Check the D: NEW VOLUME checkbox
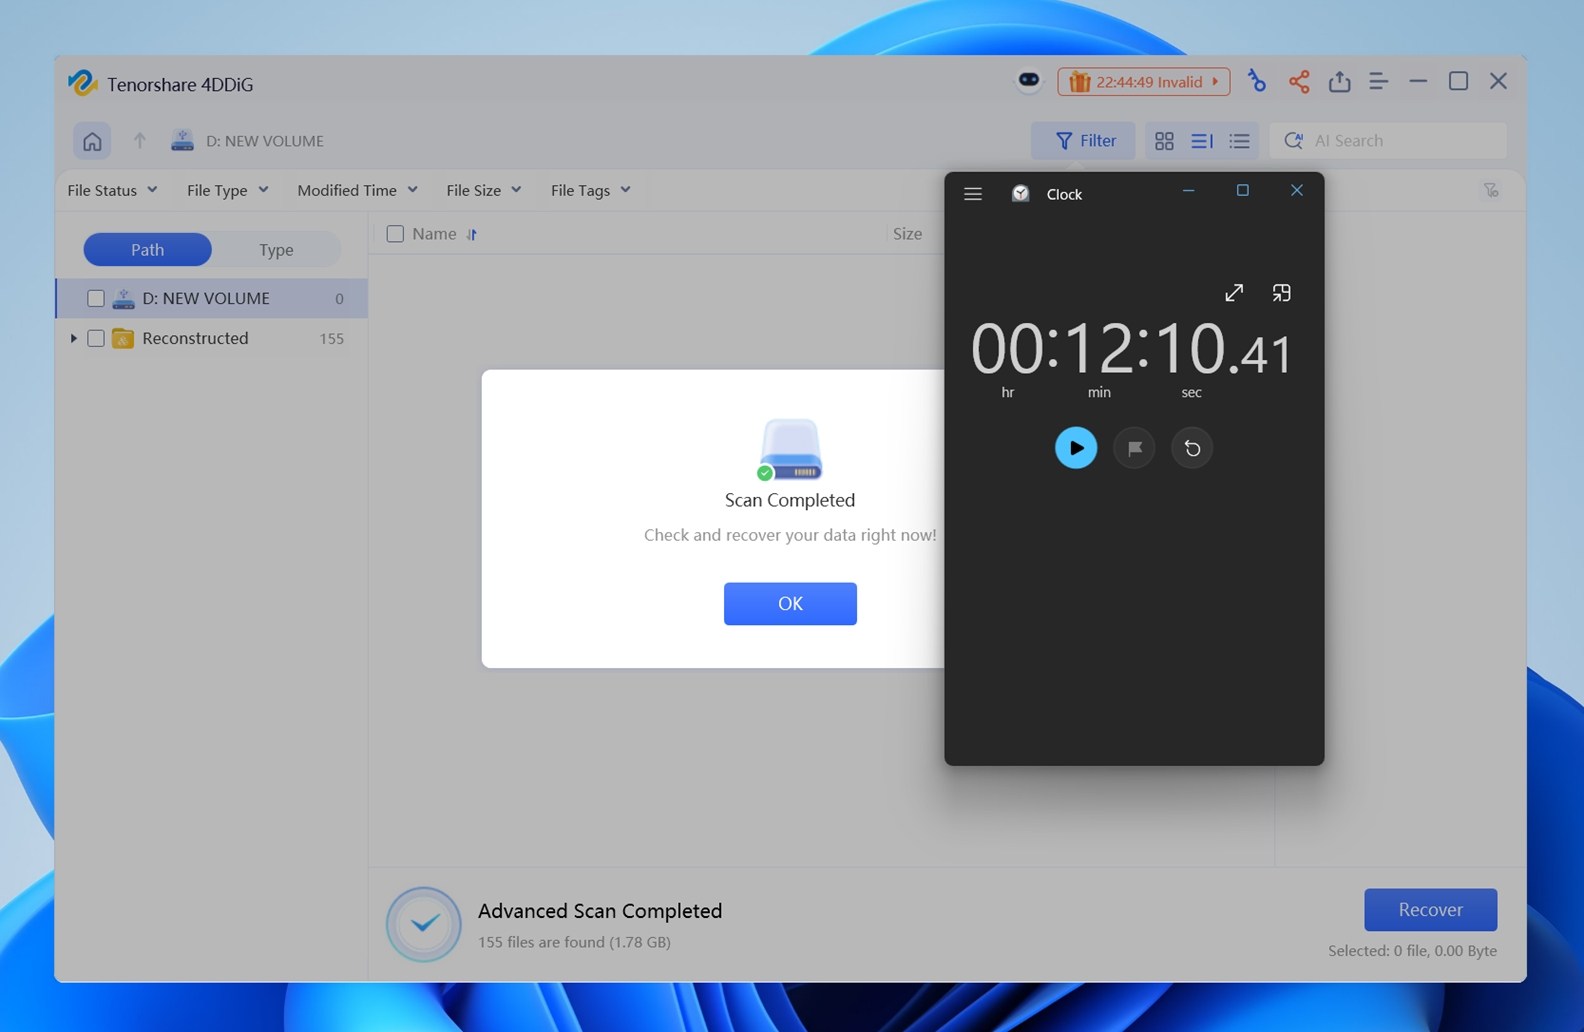The image size is (1584, 1032). [x=96, y=298]
